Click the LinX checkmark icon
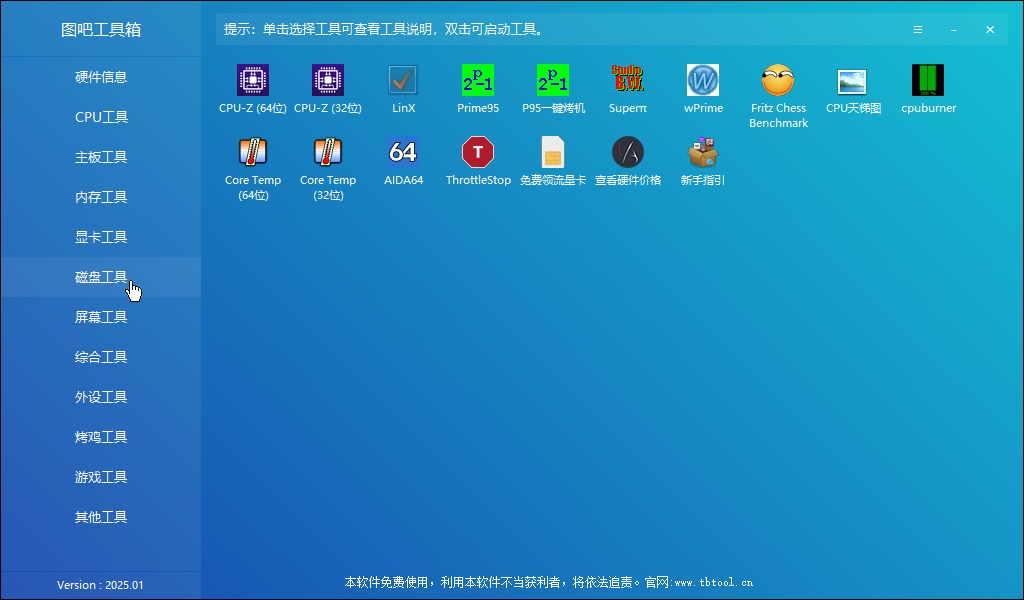 point(403,80)
